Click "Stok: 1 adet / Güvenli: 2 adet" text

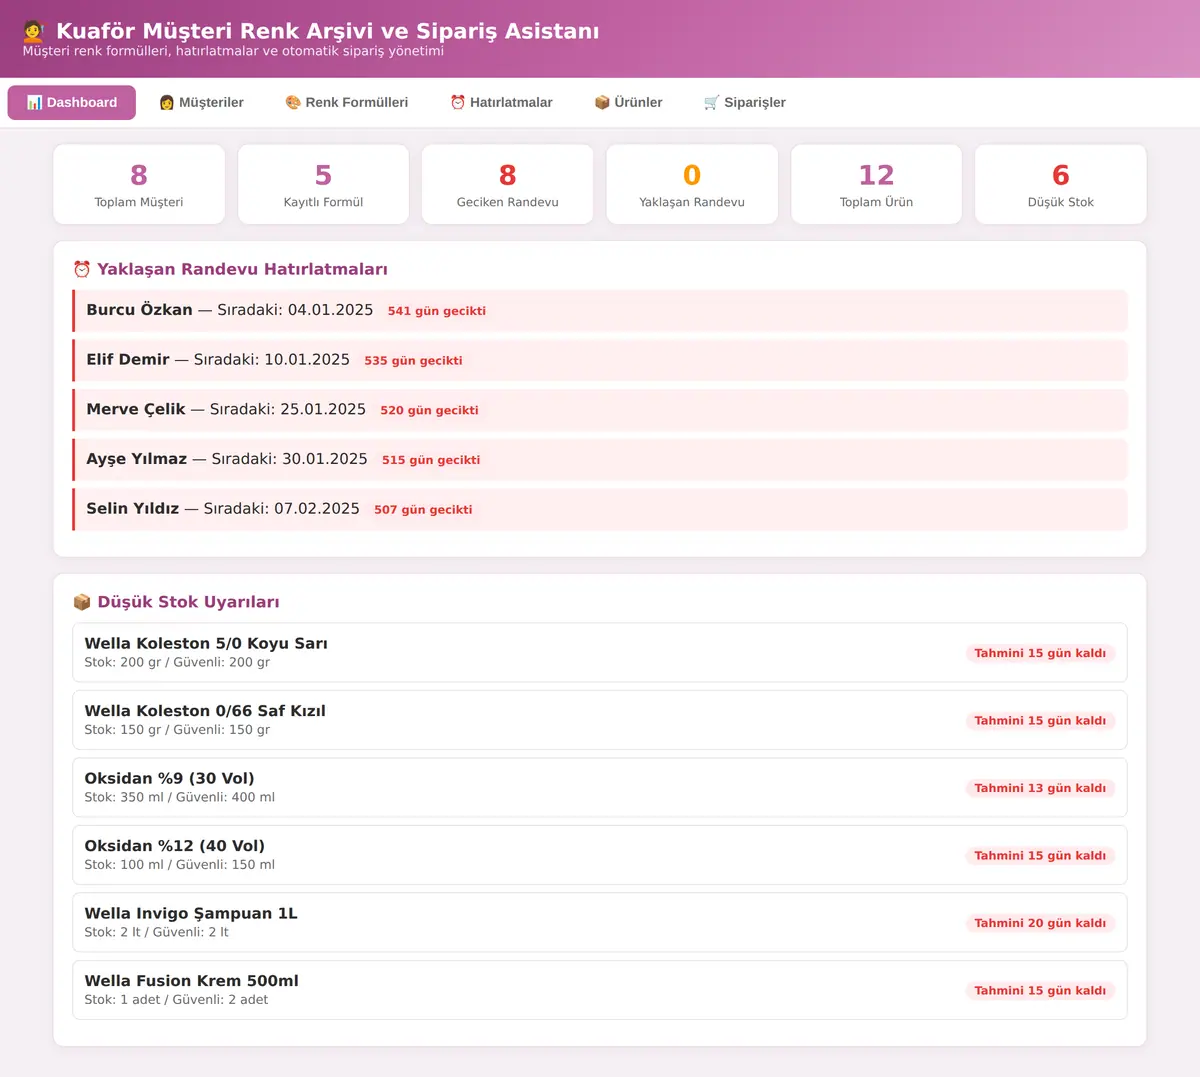pos(176,1000)
